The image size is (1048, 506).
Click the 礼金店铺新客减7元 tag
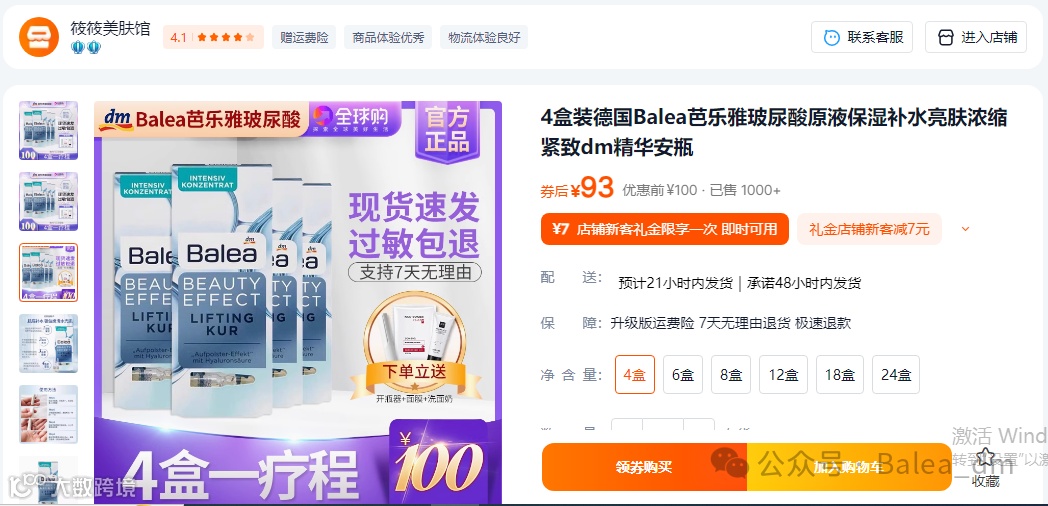pos(869,229)
